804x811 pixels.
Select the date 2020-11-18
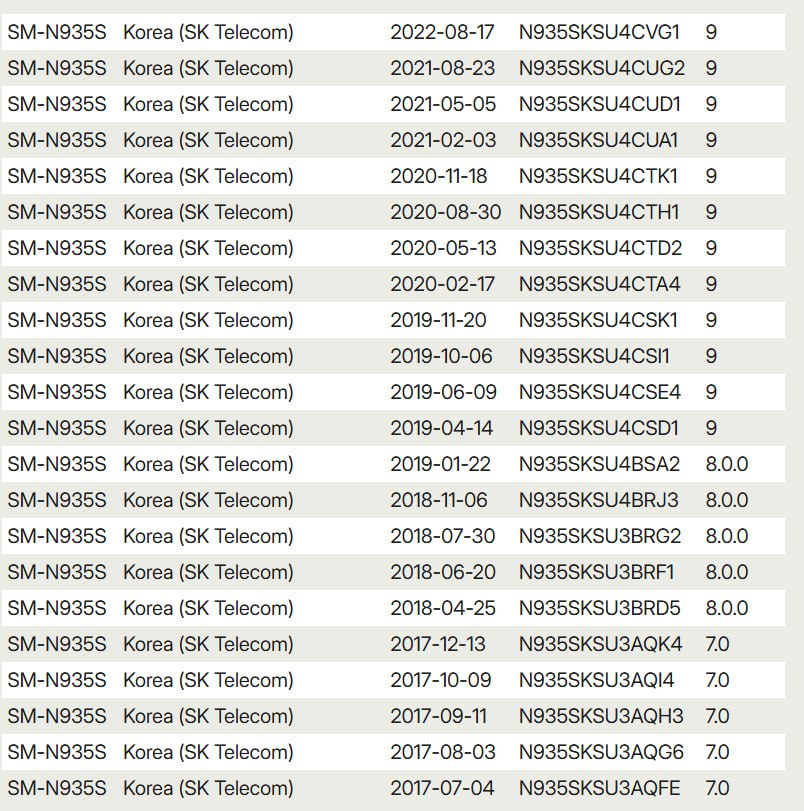(x=439, y=176)
